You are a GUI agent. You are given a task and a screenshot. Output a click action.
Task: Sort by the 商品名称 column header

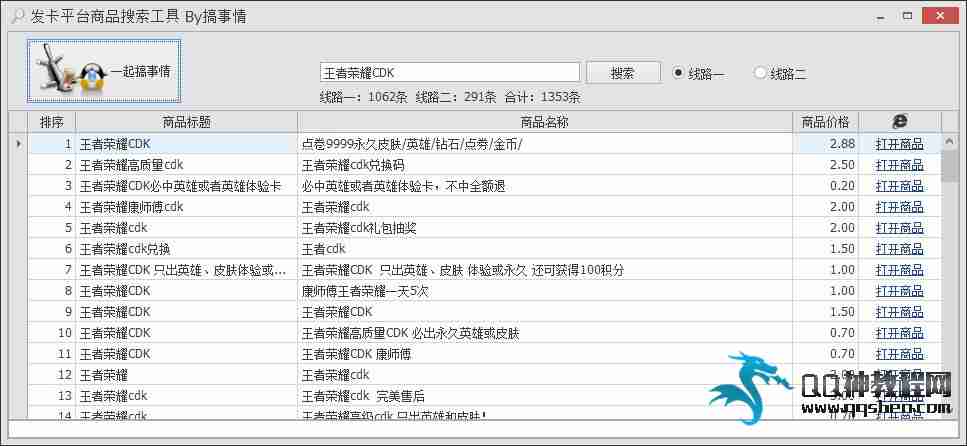pos(545,122)
